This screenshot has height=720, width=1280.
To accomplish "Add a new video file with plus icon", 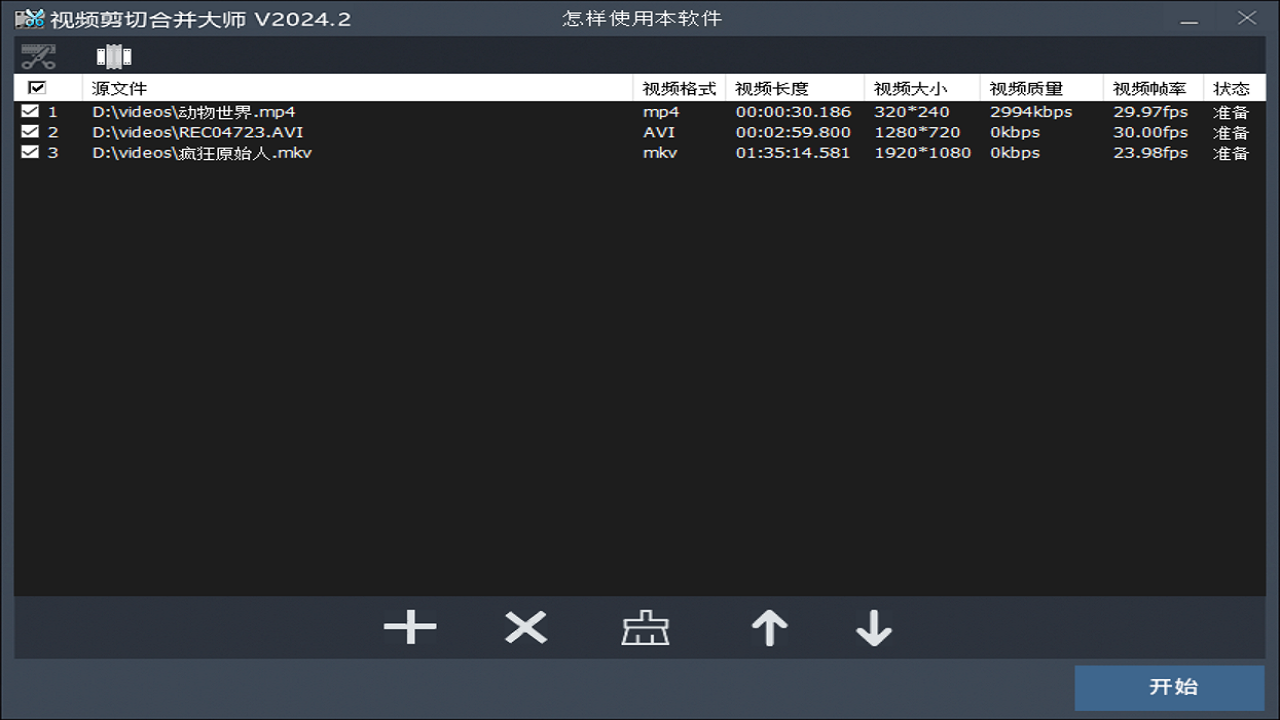I will point(410,628).
